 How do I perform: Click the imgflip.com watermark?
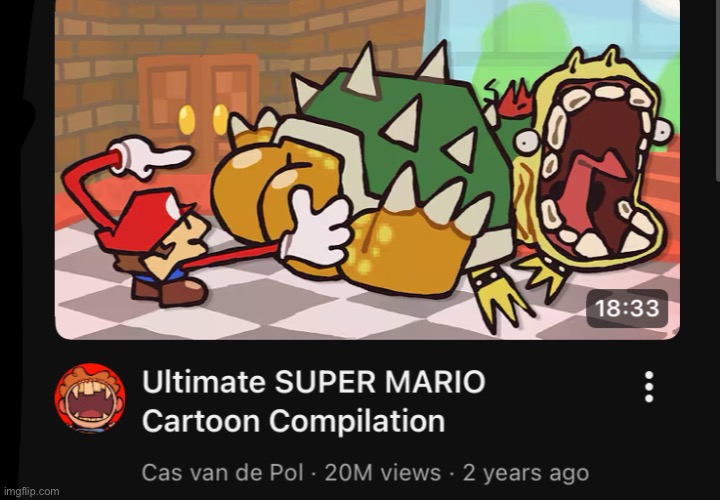tap(31, 492)
